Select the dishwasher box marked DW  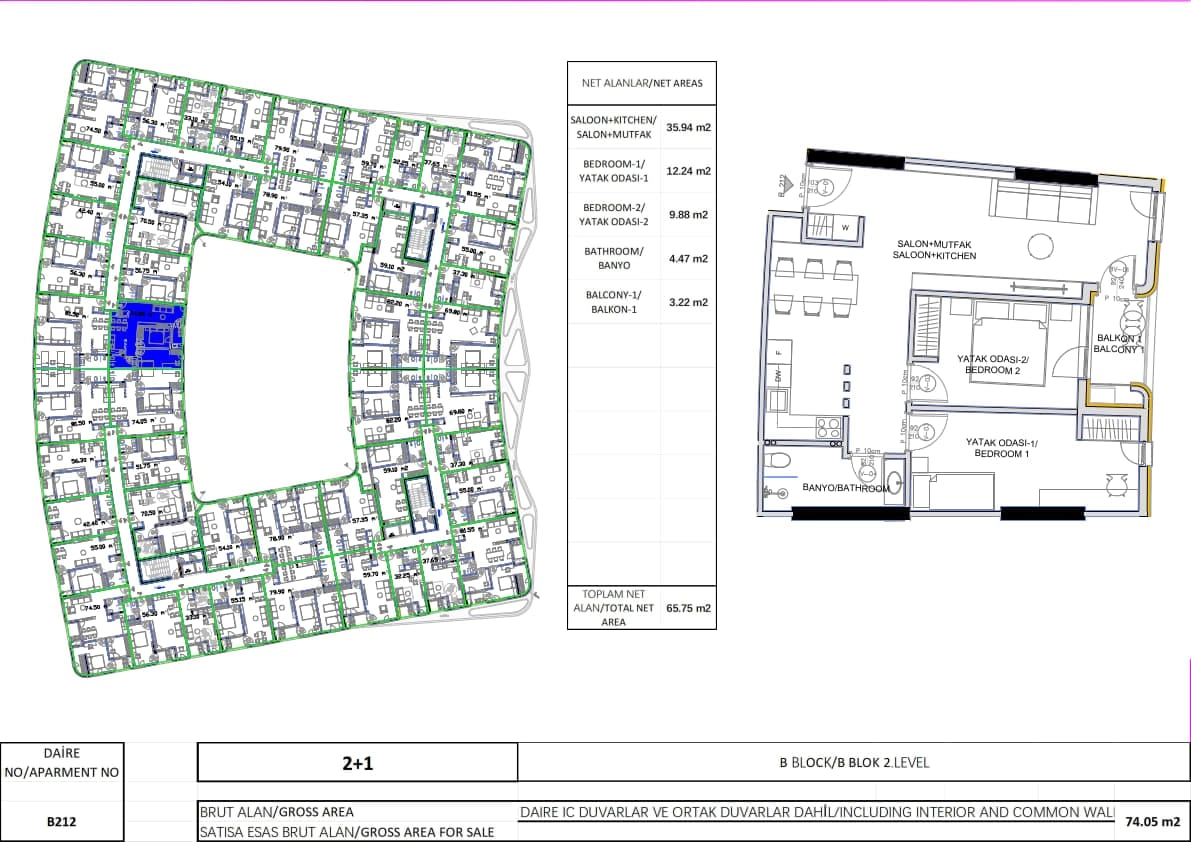(x=779, y=377)
